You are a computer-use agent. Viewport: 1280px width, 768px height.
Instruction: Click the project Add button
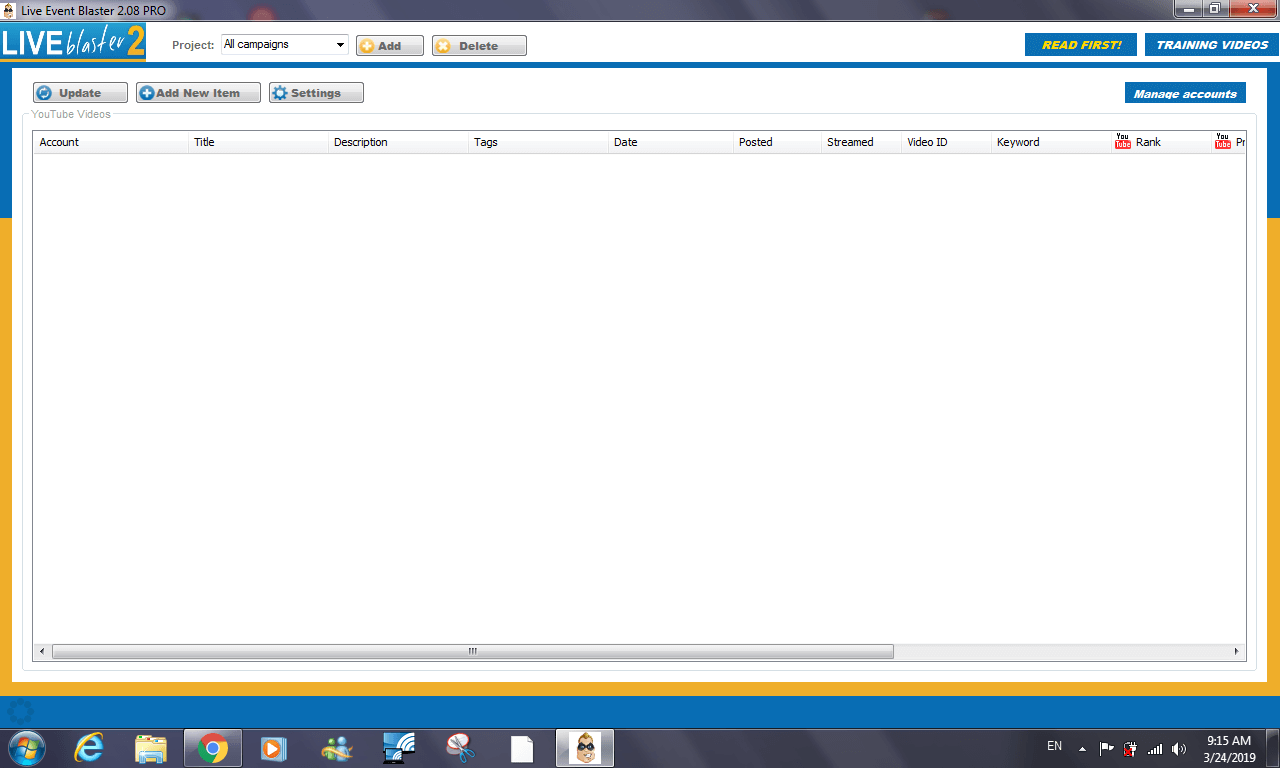(x=390, y=46)
